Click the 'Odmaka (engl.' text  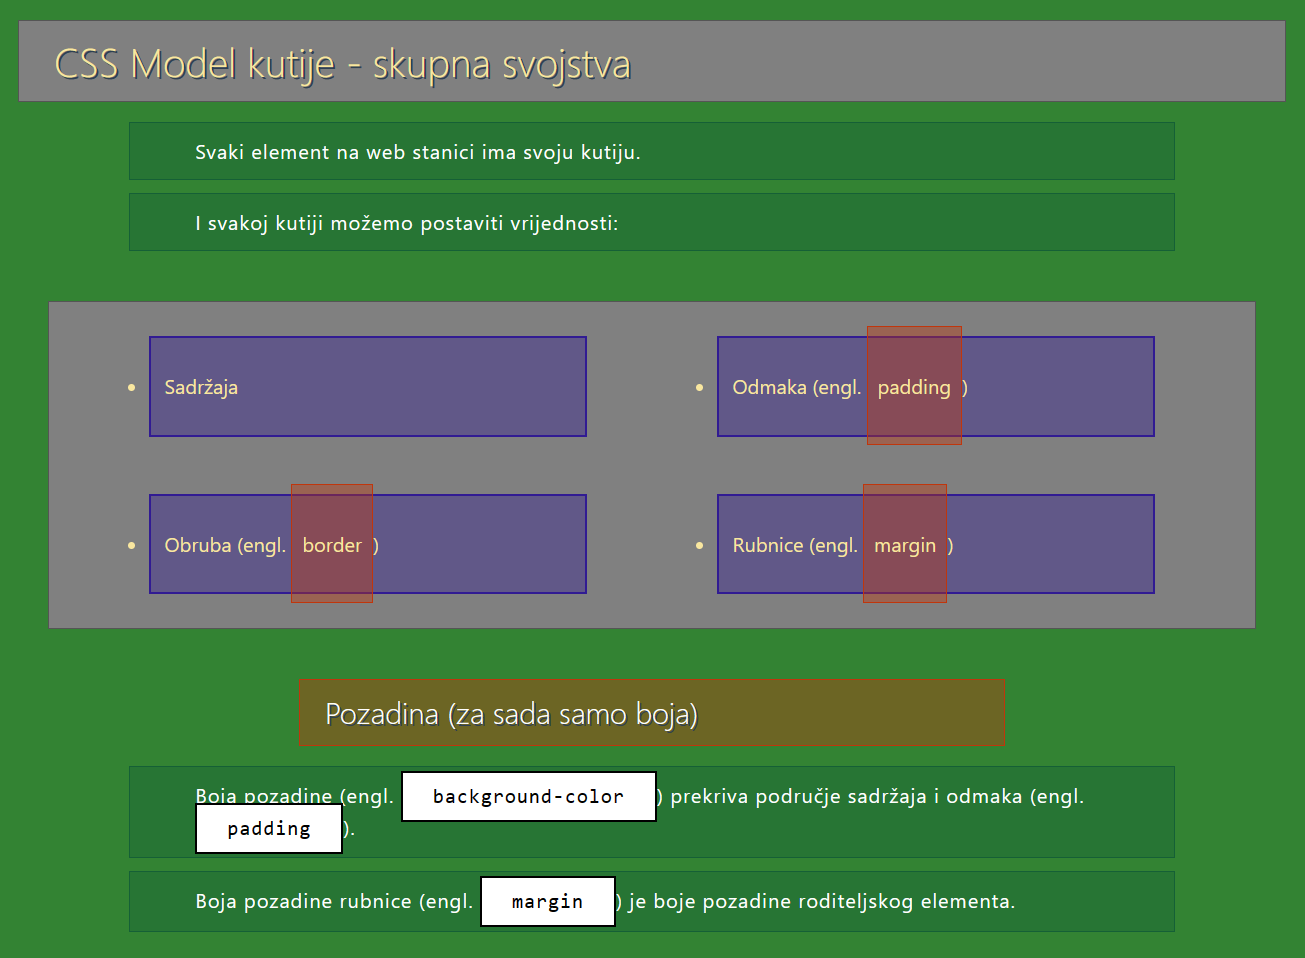pyautogui.click(x=797, y=387)
